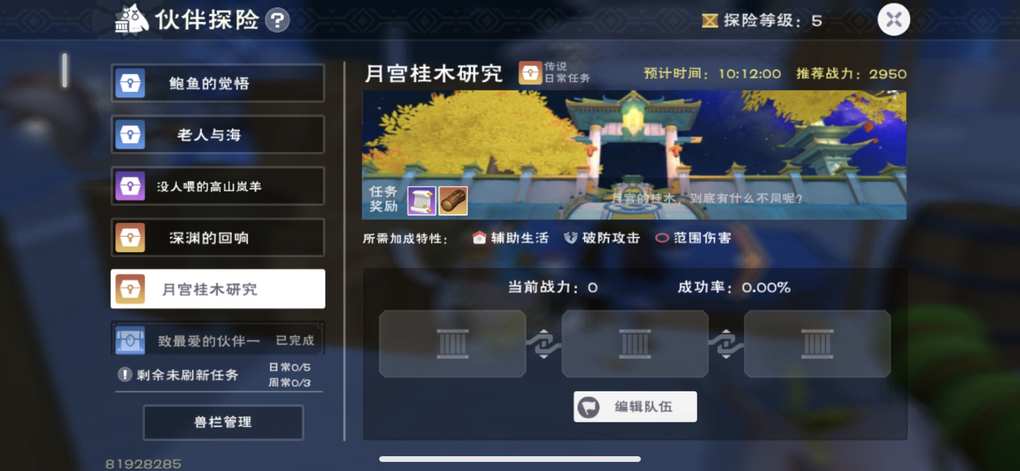Open 兽栏管理 management

click(223, 422)
